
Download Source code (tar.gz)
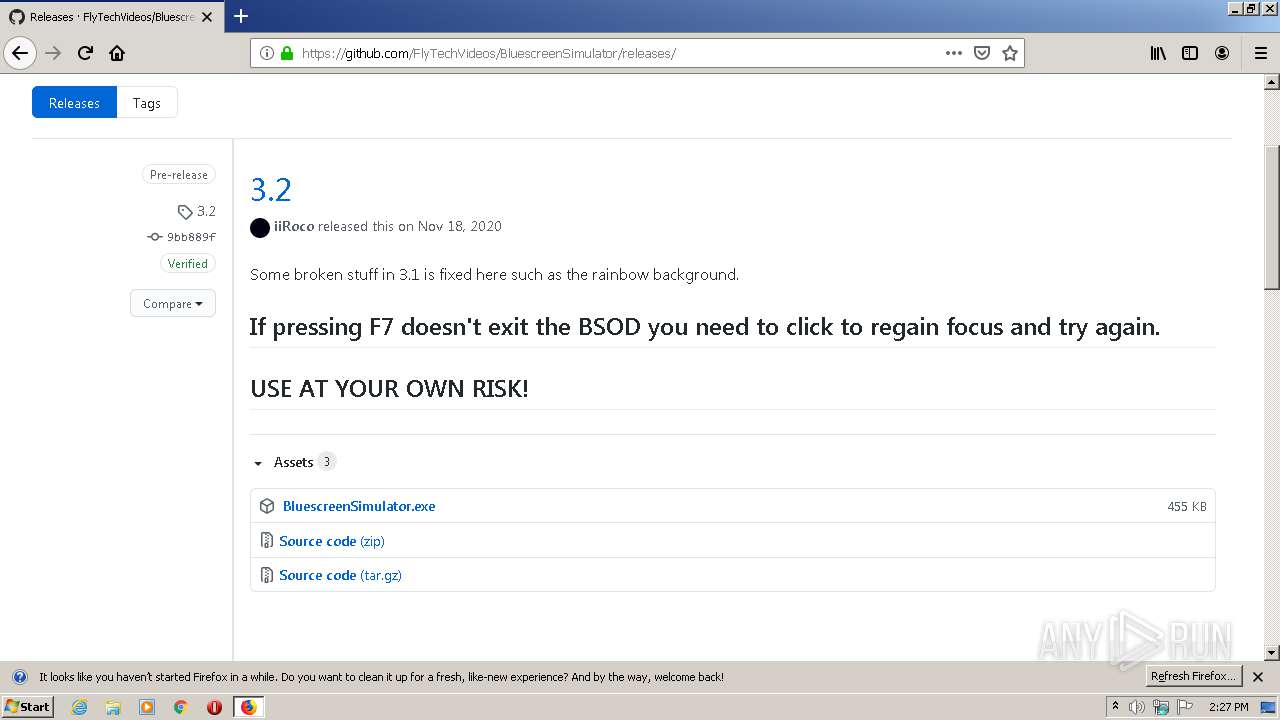pyautogui.click(x=340, y=575)
